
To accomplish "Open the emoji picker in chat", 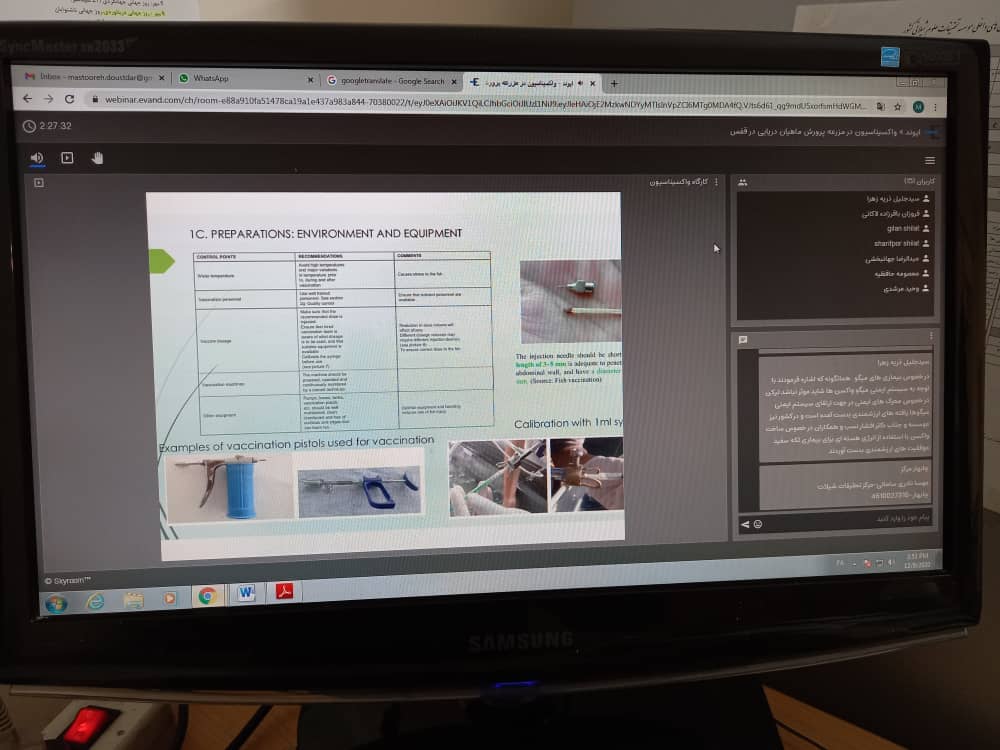I will click(x=757, y=524).
